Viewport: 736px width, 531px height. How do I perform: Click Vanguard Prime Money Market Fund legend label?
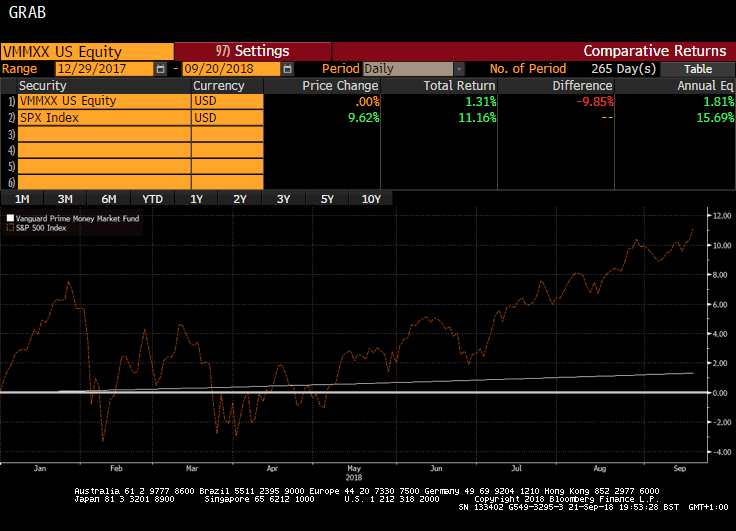tap(77, 218)
